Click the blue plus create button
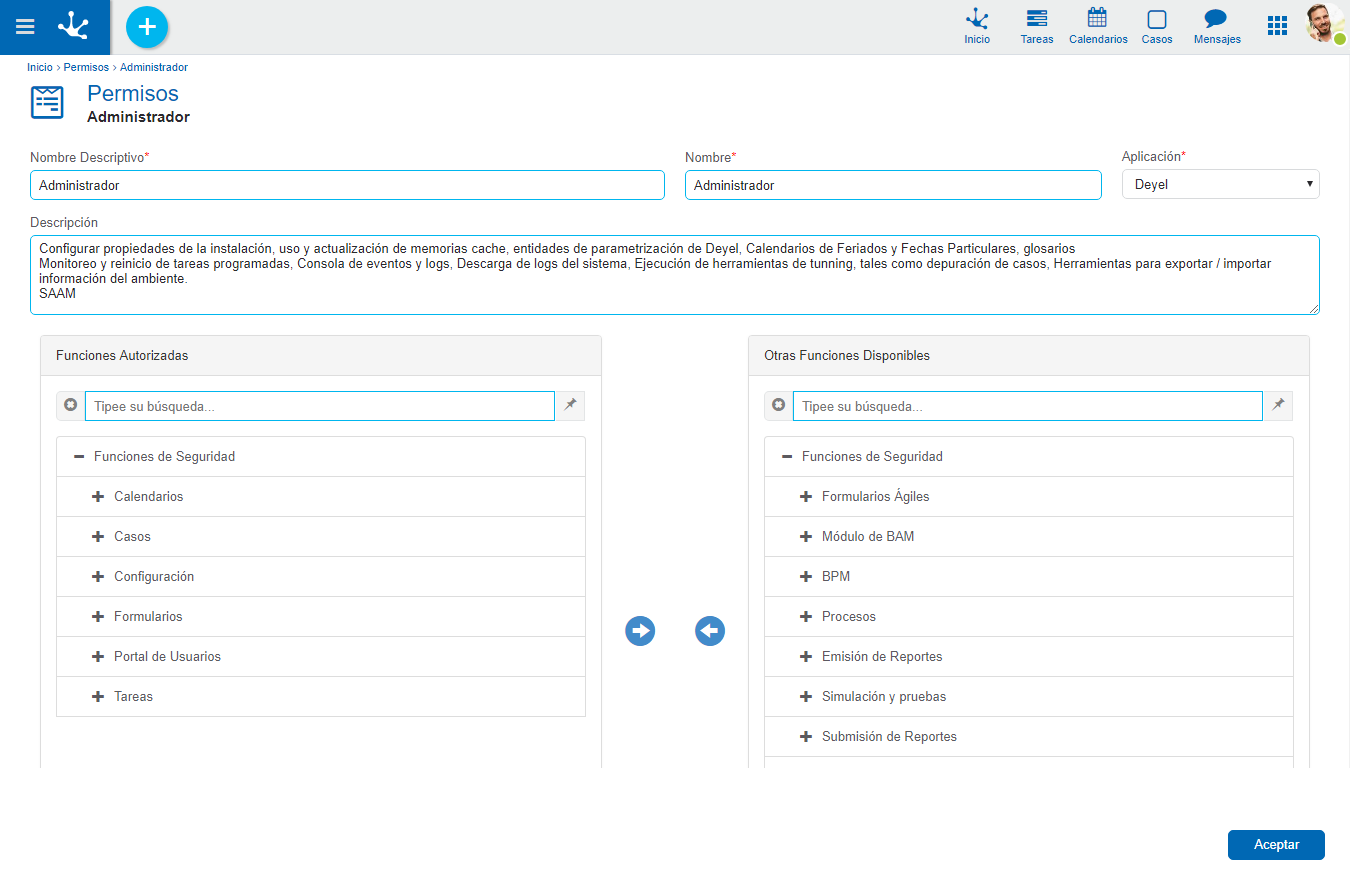 pyautogui.click(x=147, y=27)
